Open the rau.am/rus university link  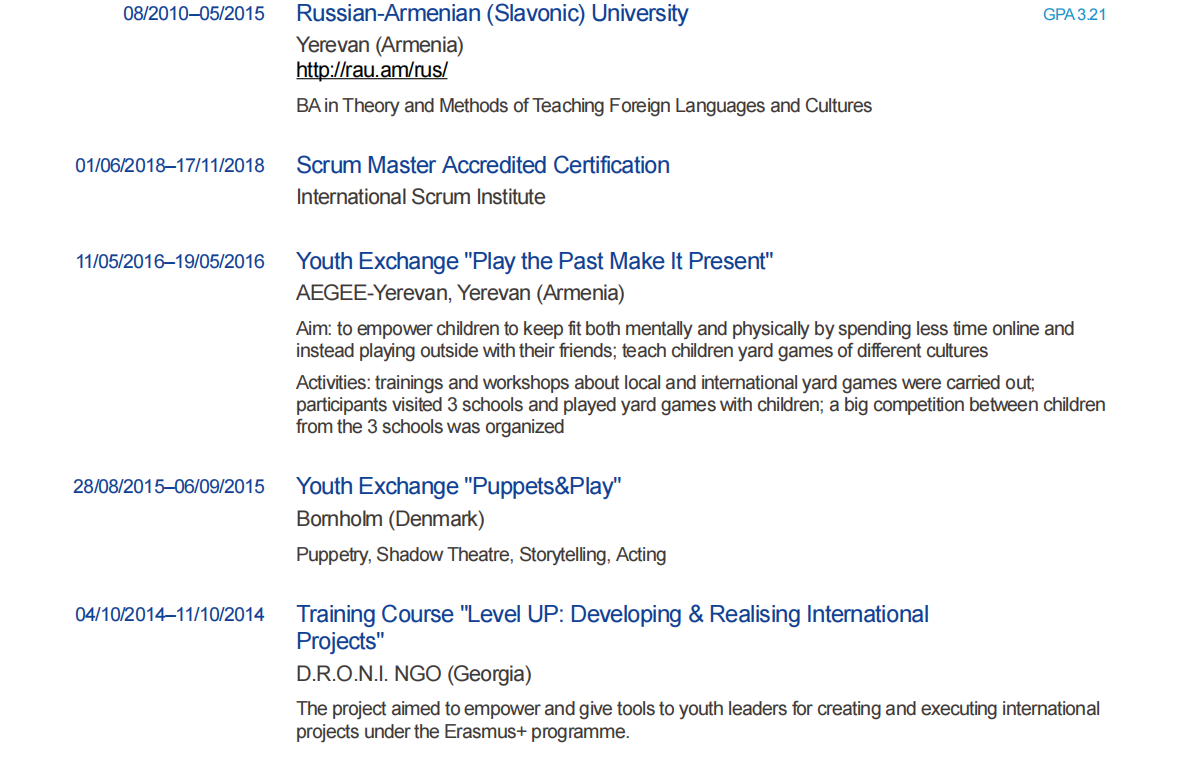click(371, 71)
